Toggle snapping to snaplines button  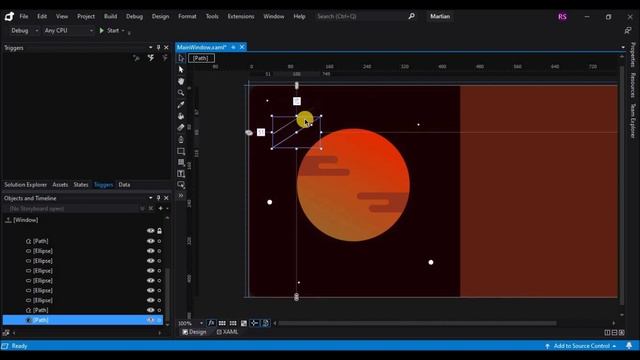click(254, 323)
